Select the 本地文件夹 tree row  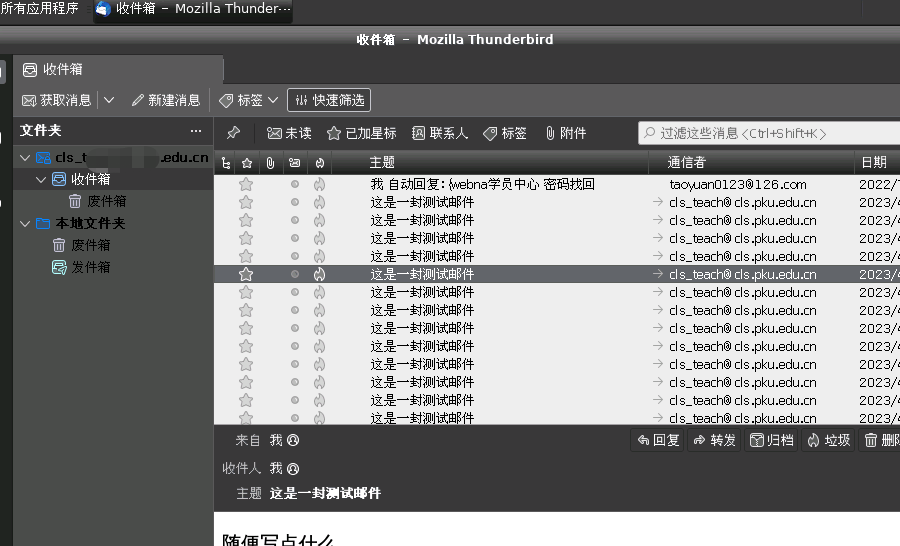click(x=114, y=223)
